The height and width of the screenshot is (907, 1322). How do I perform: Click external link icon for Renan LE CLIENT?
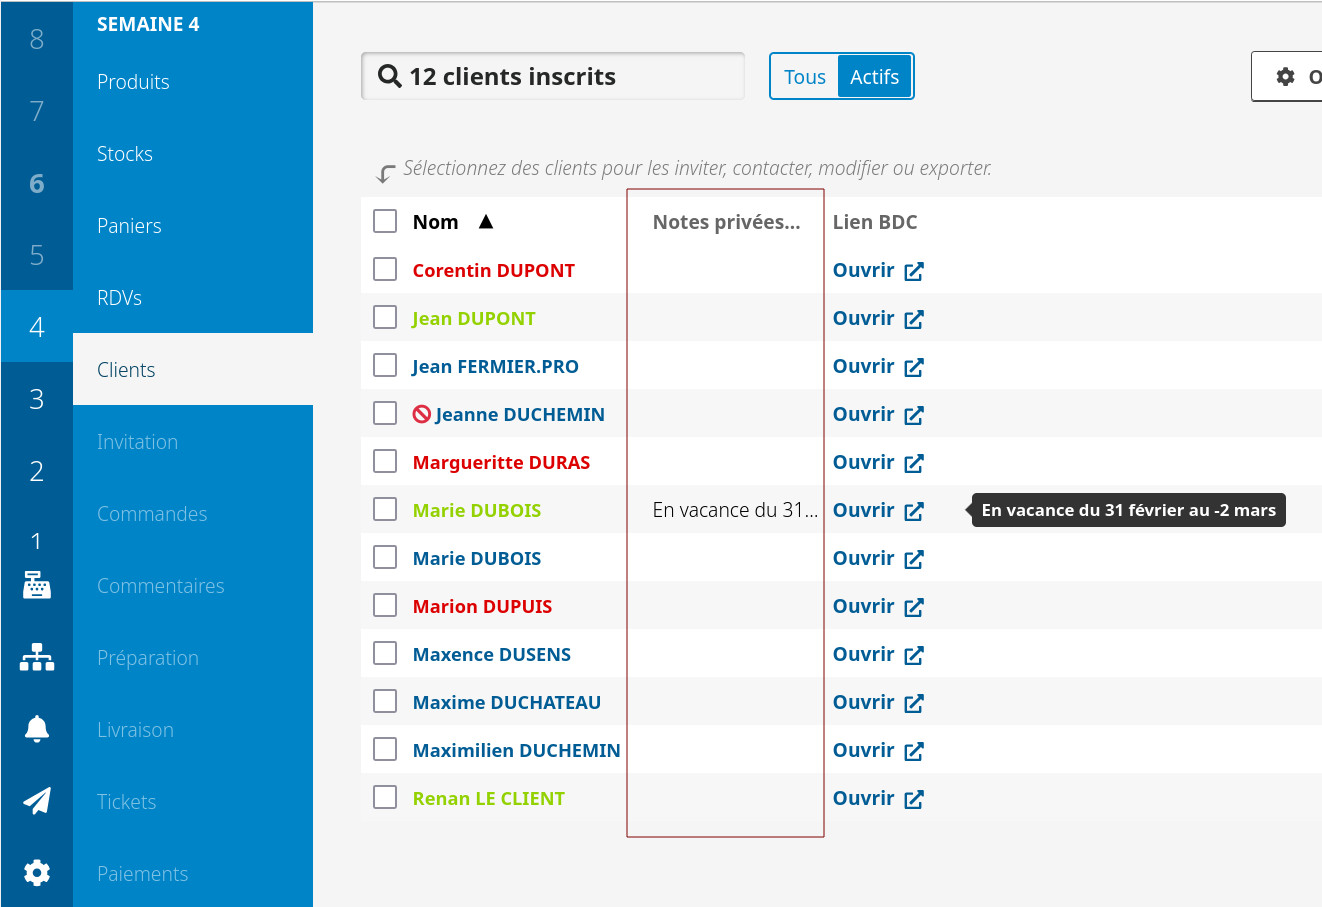[914, 799]
